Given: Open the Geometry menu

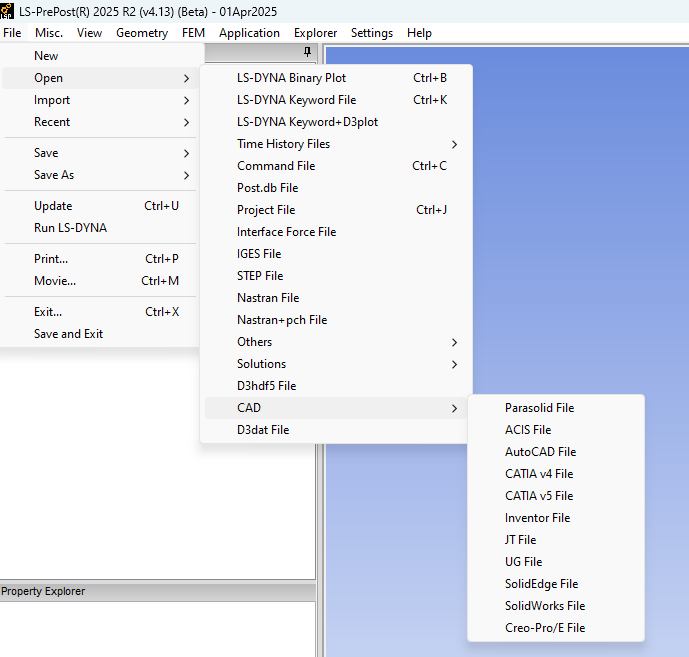Looking at the screenshot, I should [x=142, y=33].
